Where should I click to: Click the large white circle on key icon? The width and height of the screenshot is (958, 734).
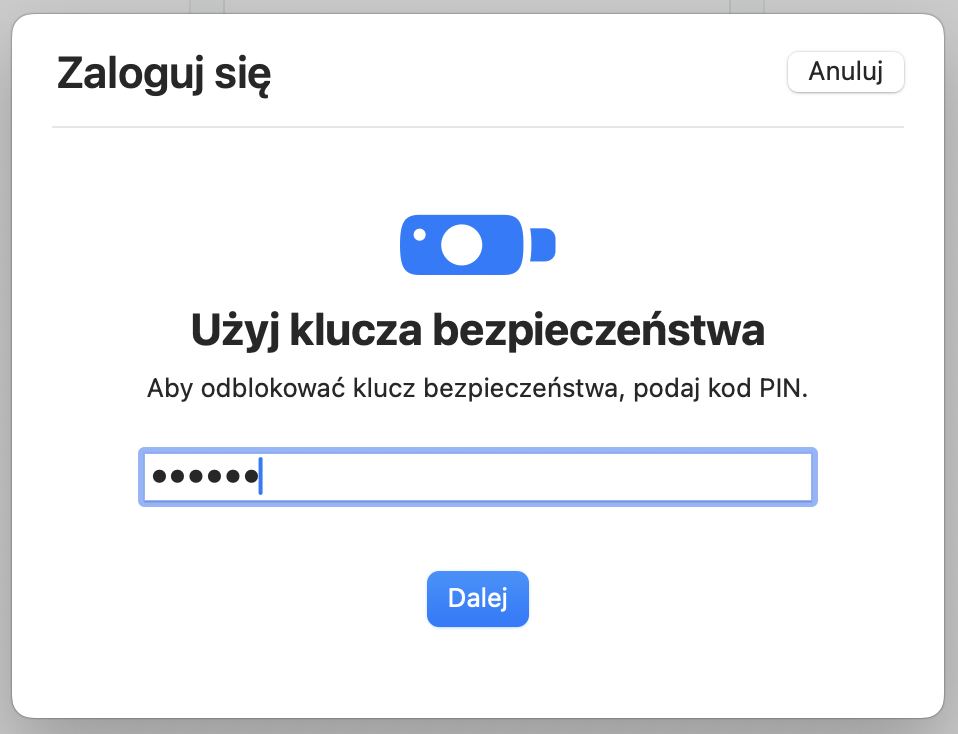click(462, 244)
